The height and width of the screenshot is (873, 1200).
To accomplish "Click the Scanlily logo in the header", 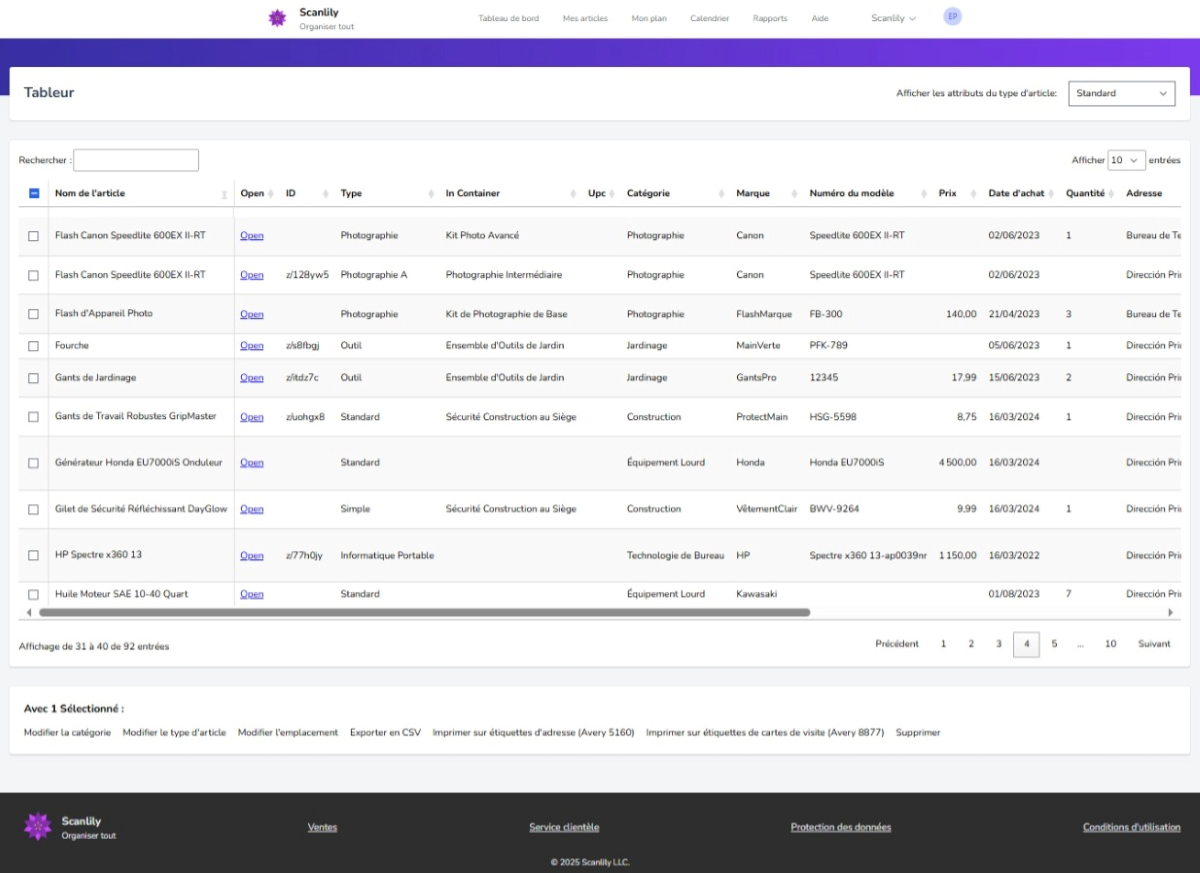I will [x=278, y=18].
